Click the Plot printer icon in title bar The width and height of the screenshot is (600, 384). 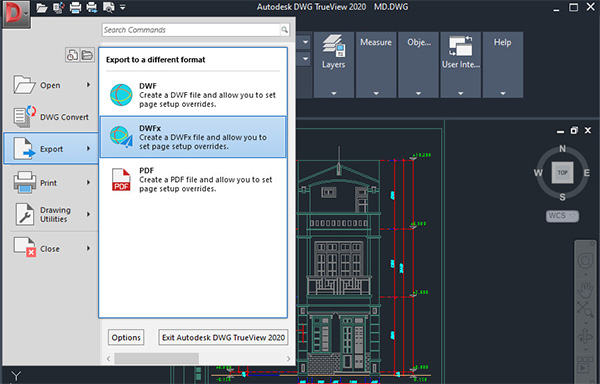pyautogui.click(x=75, y=8)
